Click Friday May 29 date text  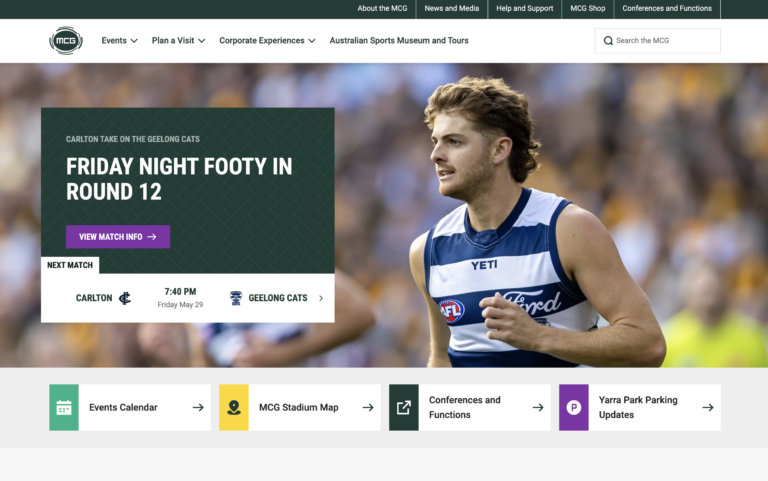pos(180,305)
